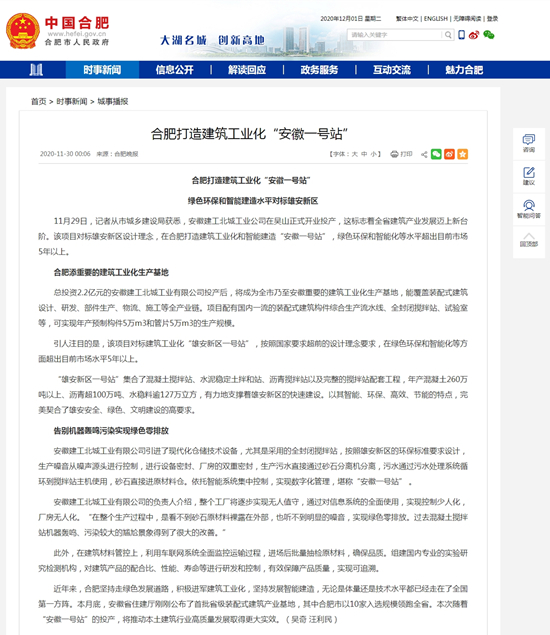The image size is (550, 635).
Task: Share article via green WeChat icon
Action: 436,154
